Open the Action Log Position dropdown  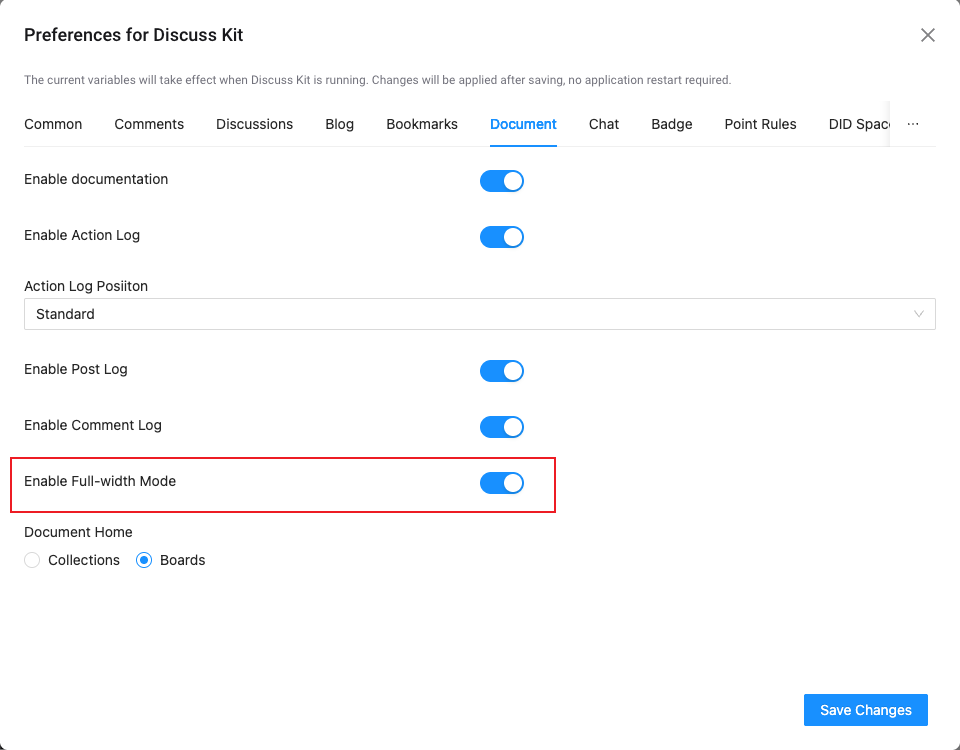tap(479, 314)
